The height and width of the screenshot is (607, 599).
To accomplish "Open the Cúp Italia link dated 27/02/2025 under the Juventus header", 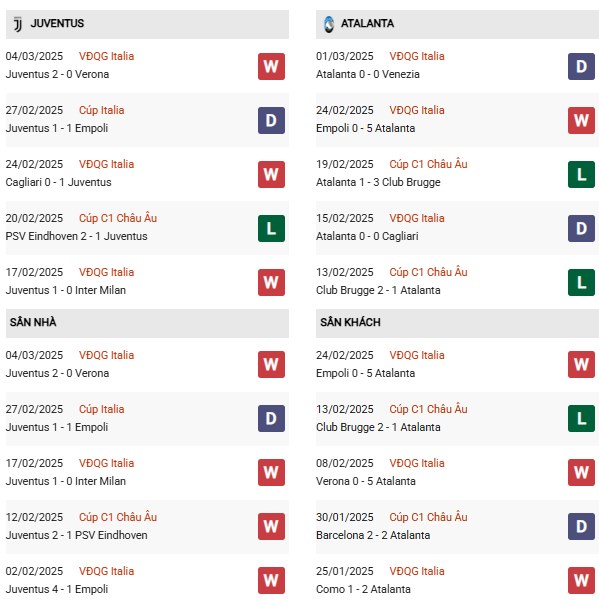I will [102, 110].
